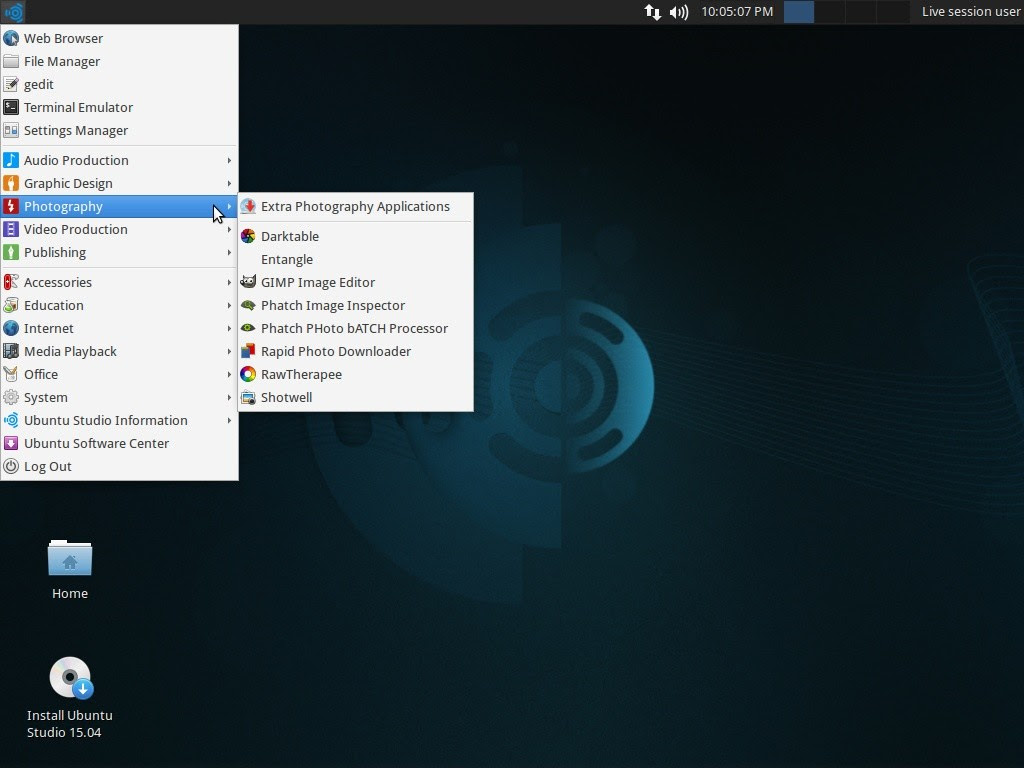Select Extra Photography Applications entry

355,206
